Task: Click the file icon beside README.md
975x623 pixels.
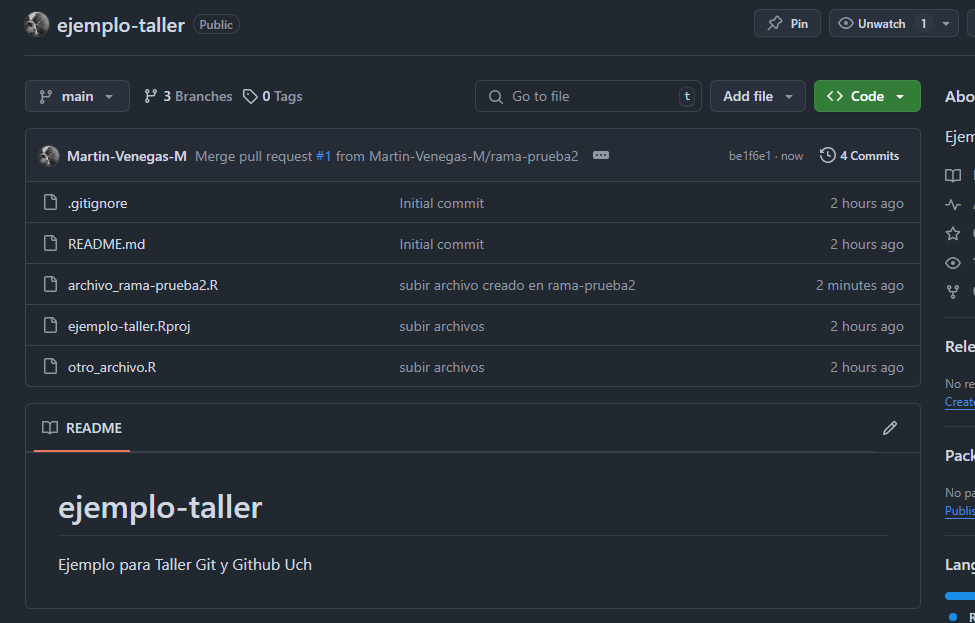Action: pyautogui.click(x=50, y=244)
